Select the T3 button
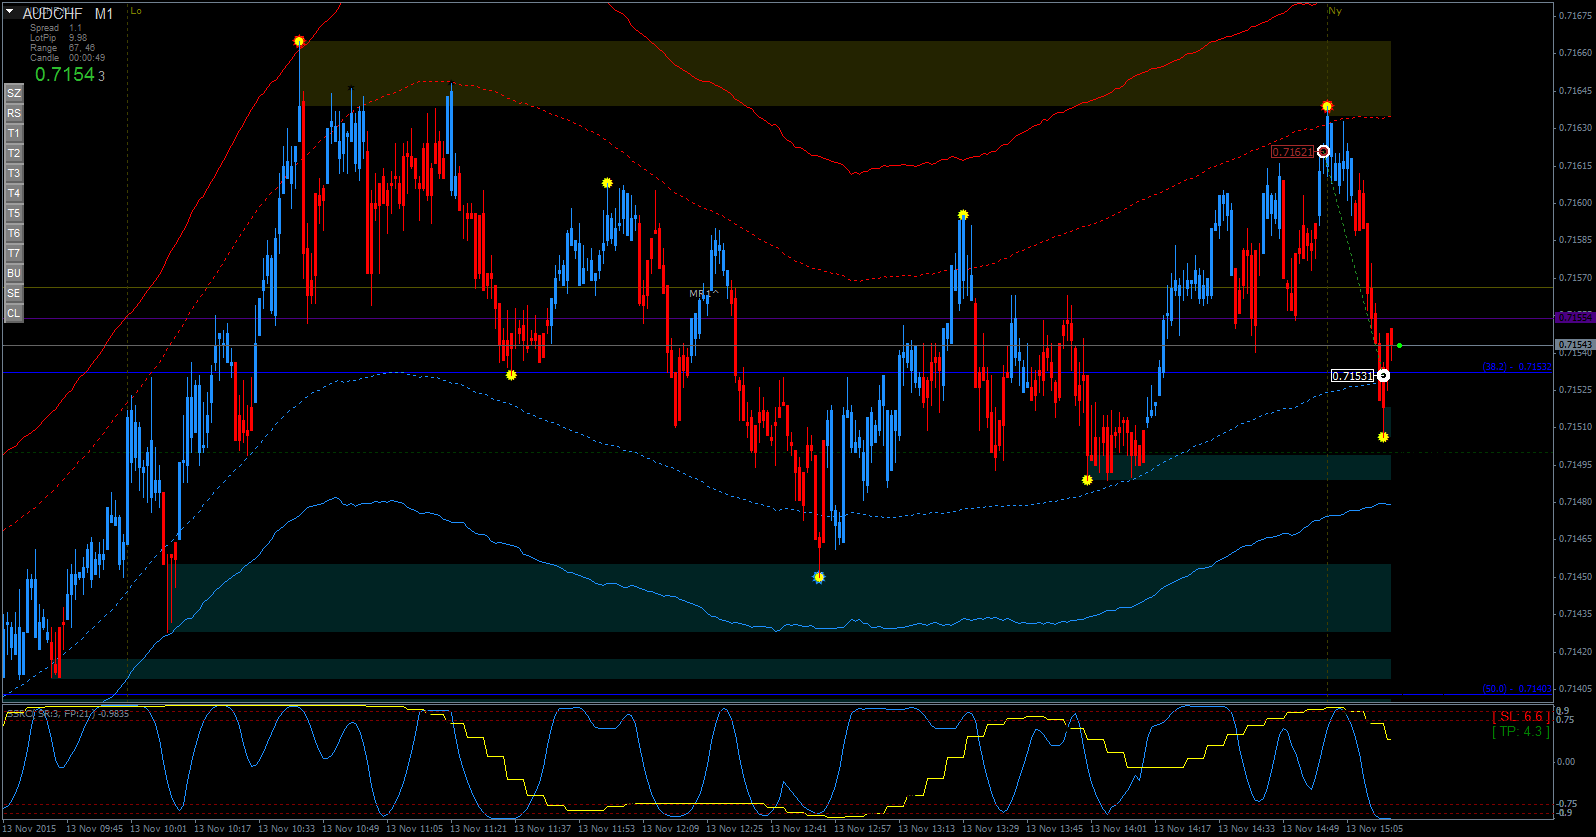This screenshot has height=837, width=1596. coord(14,173)
